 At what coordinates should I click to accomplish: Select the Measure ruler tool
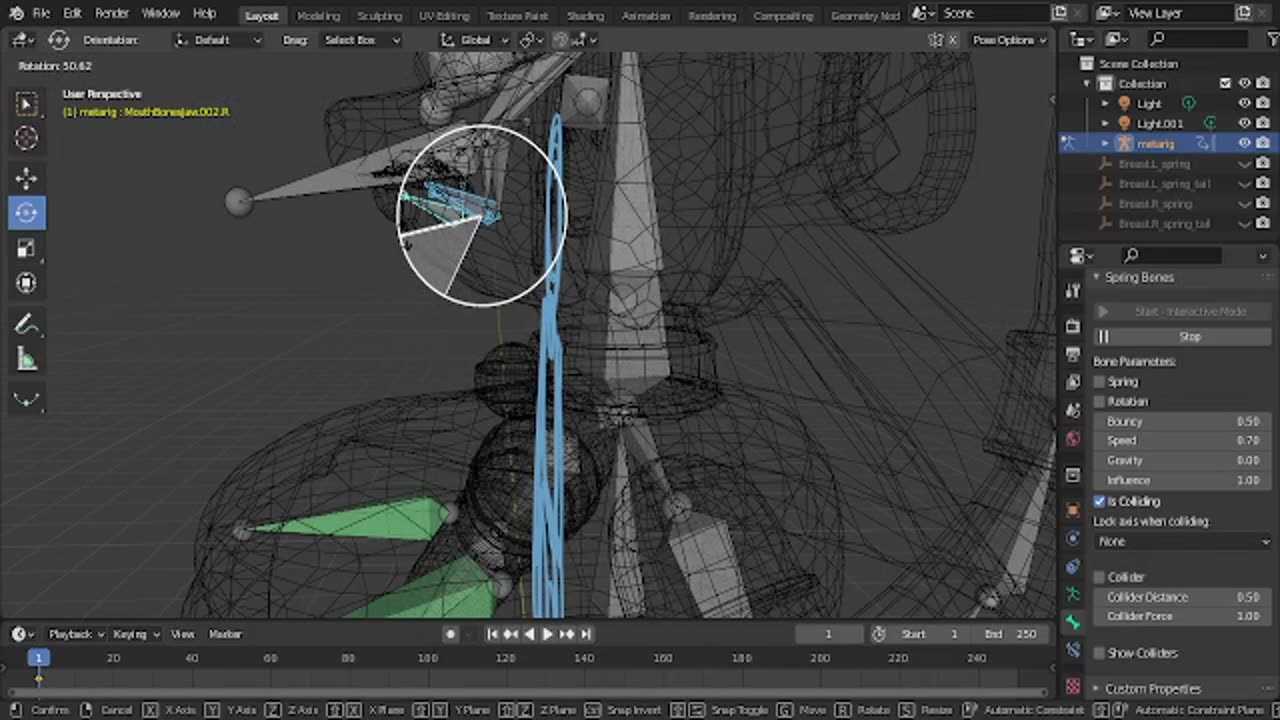[27, 359]
